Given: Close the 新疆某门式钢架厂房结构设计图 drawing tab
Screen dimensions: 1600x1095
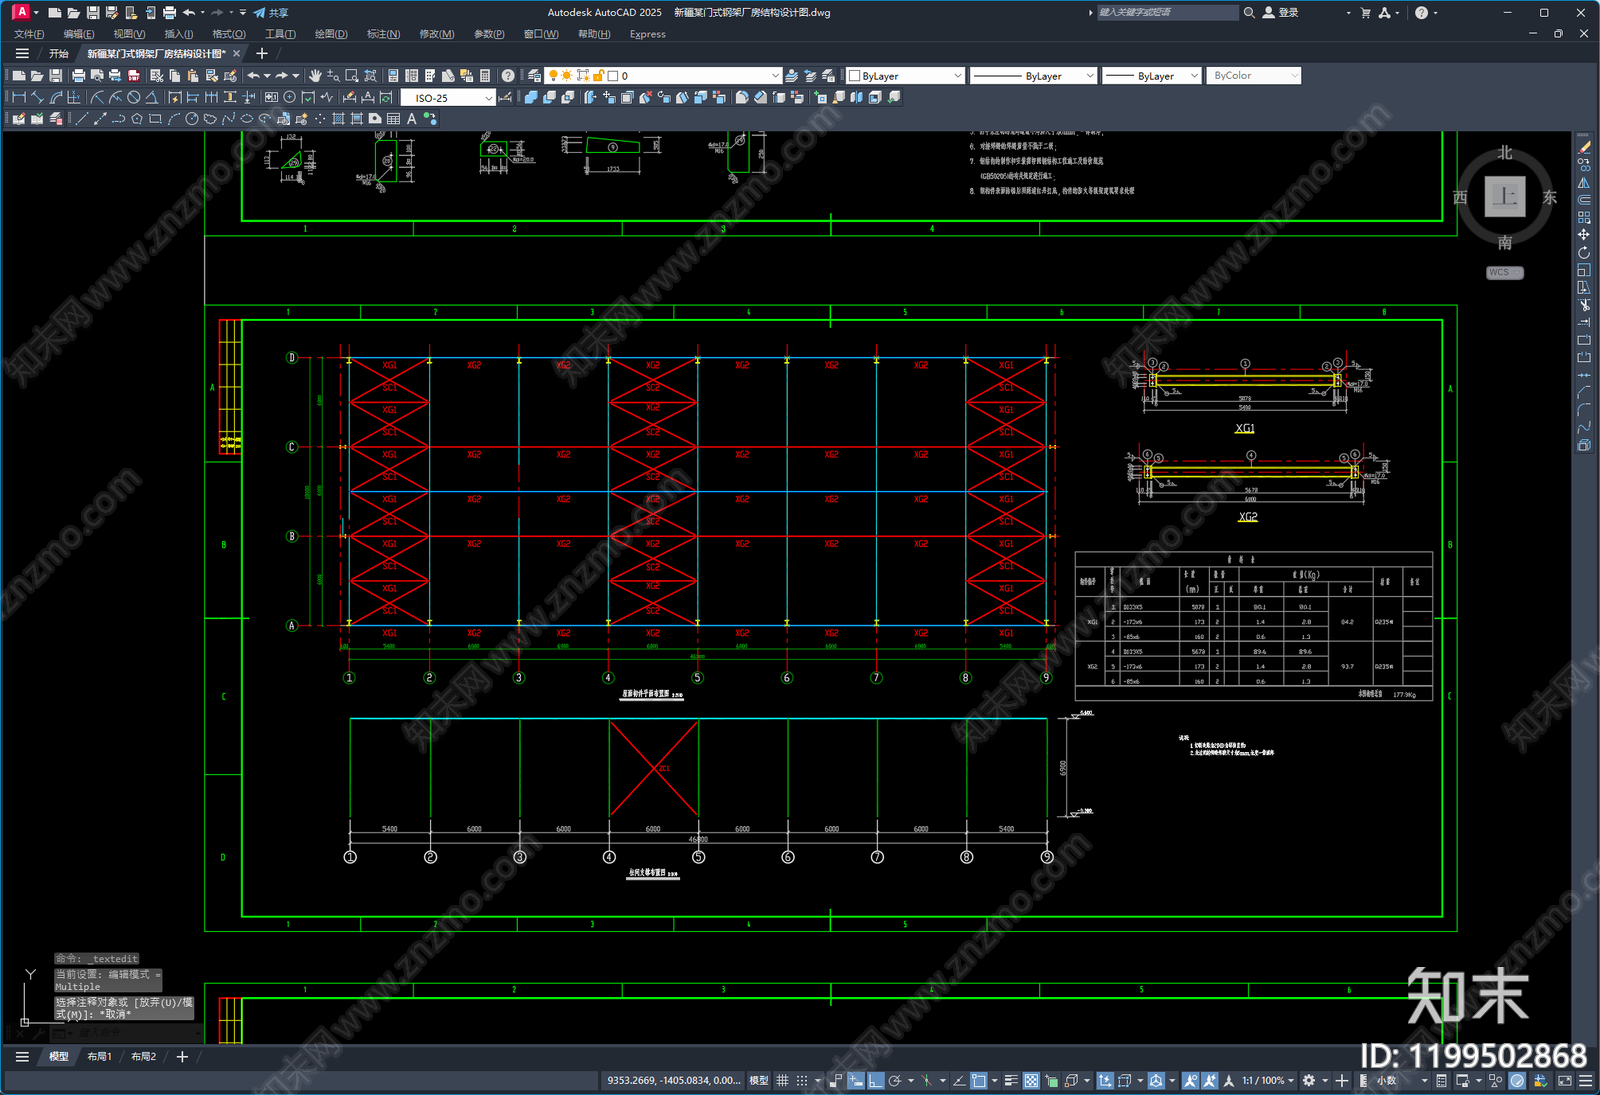Looking at the screenshot, I should point(236,54).
